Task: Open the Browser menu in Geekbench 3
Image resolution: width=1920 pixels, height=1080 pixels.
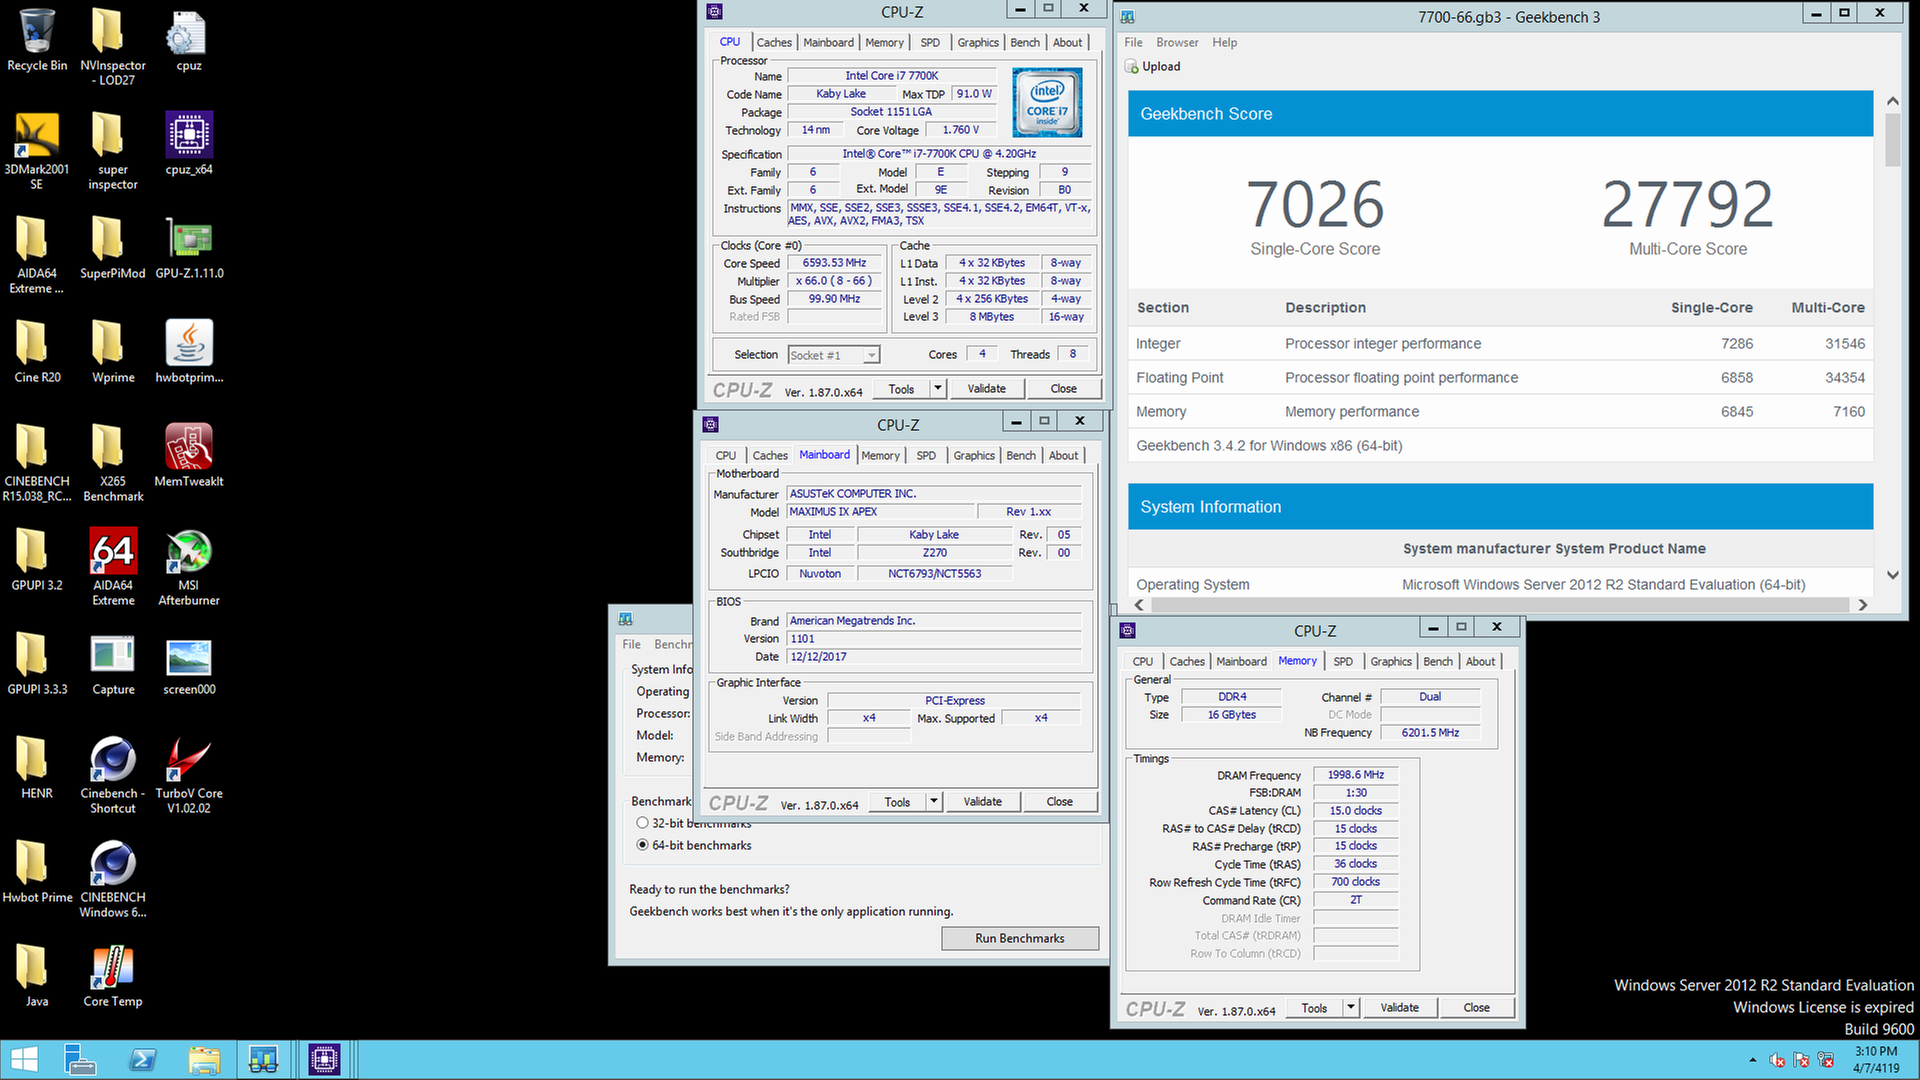Action: point(1177,42)
